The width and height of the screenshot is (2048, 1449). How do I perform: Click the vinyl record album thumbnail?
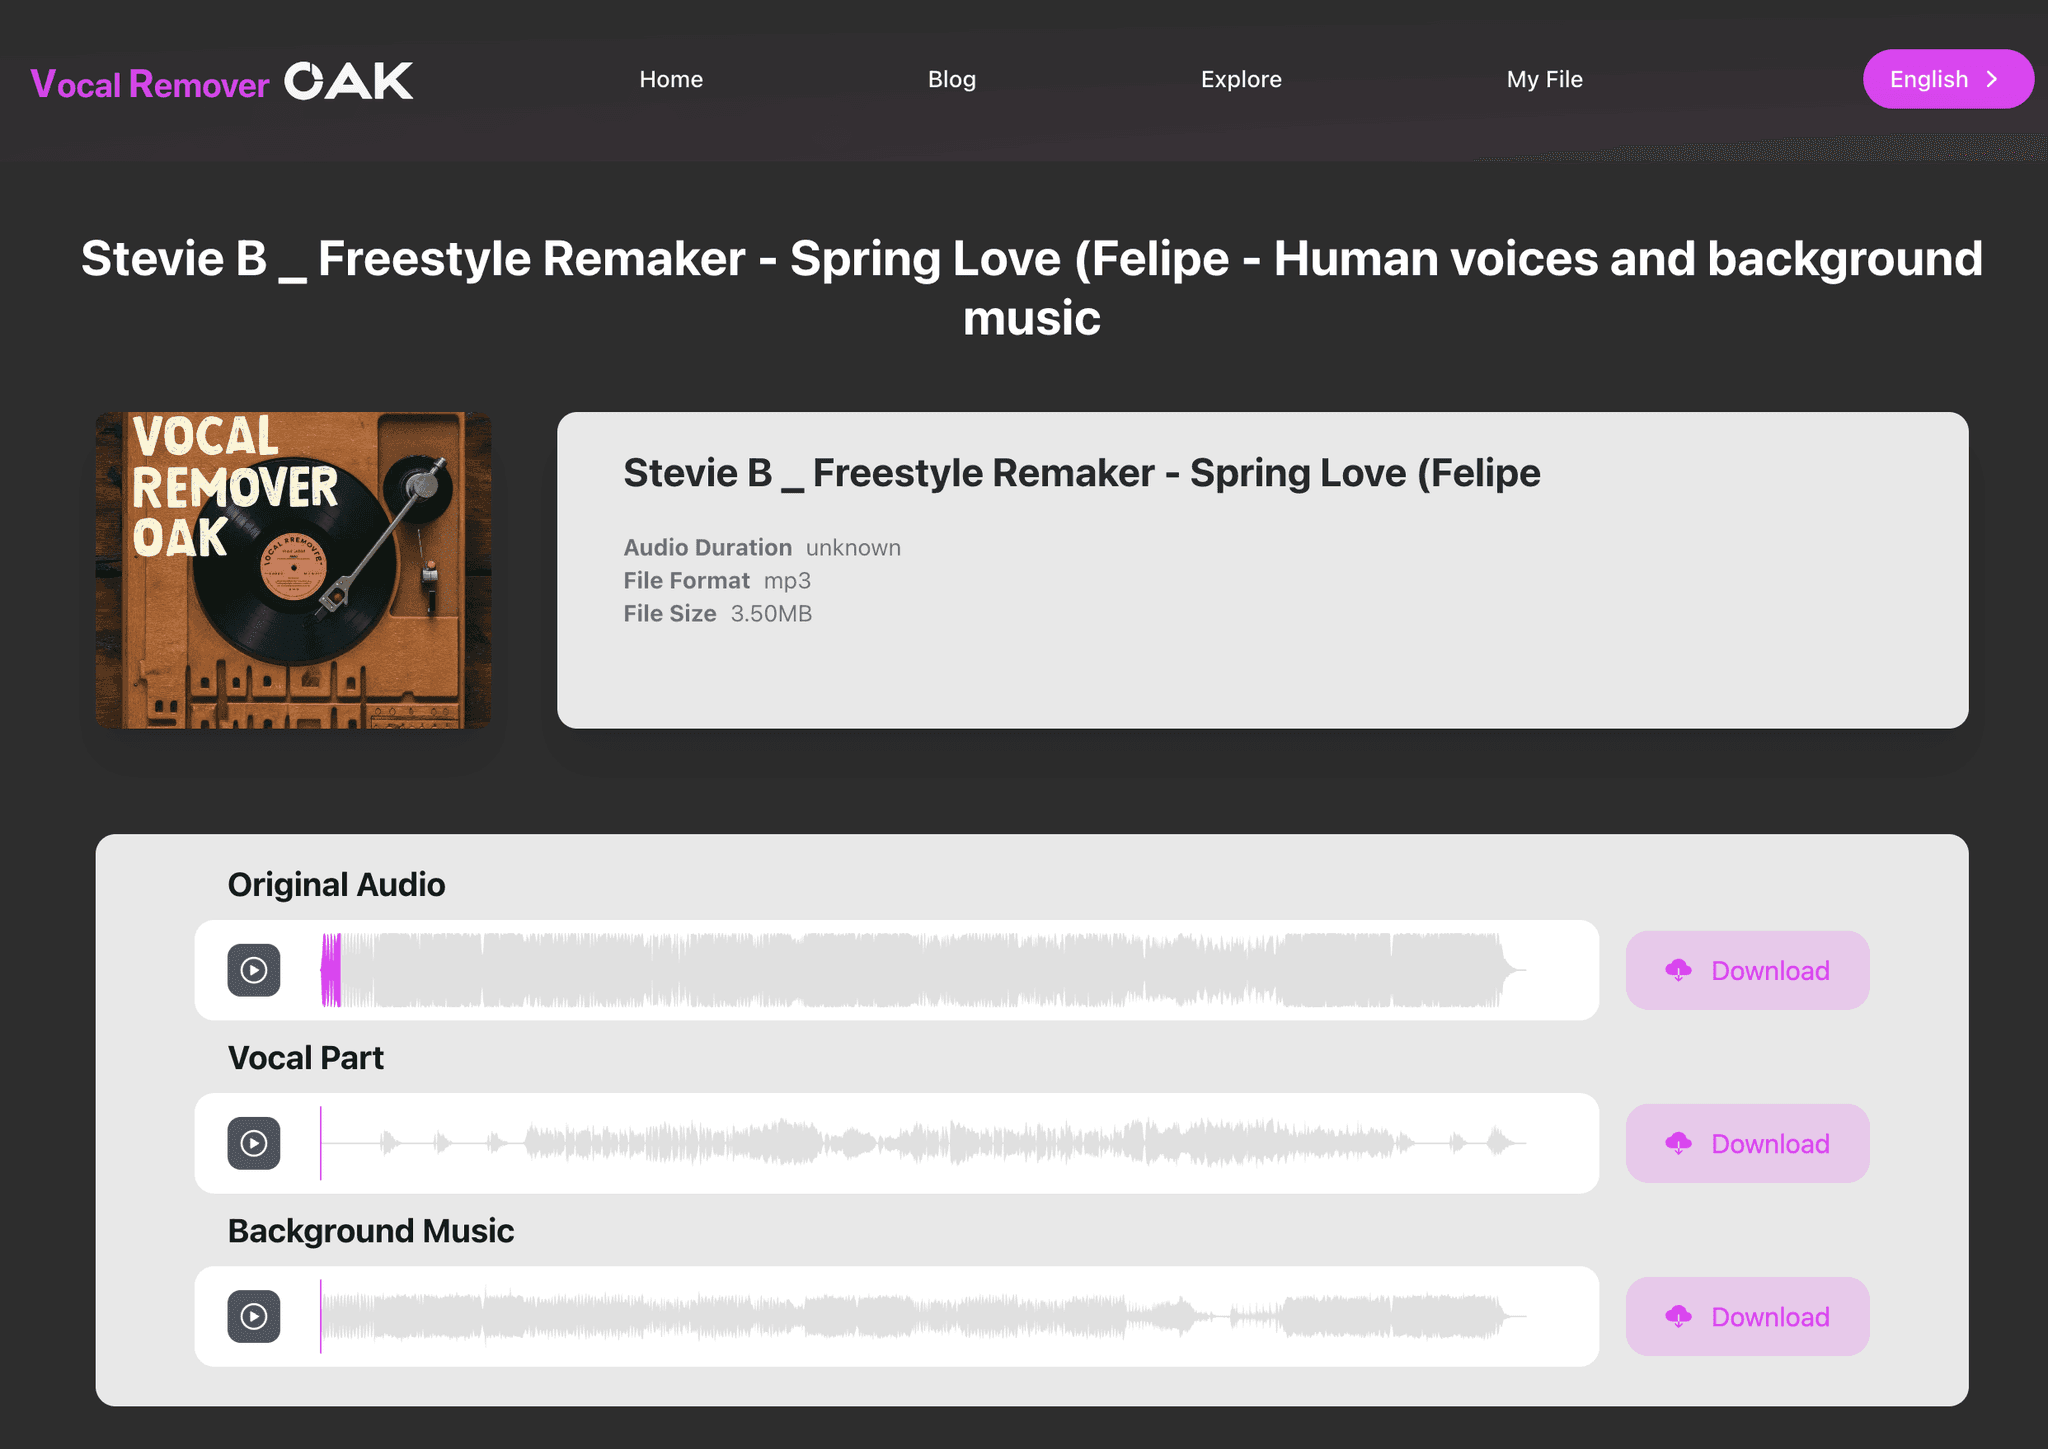pyautogui.click(x=293, y=570)
